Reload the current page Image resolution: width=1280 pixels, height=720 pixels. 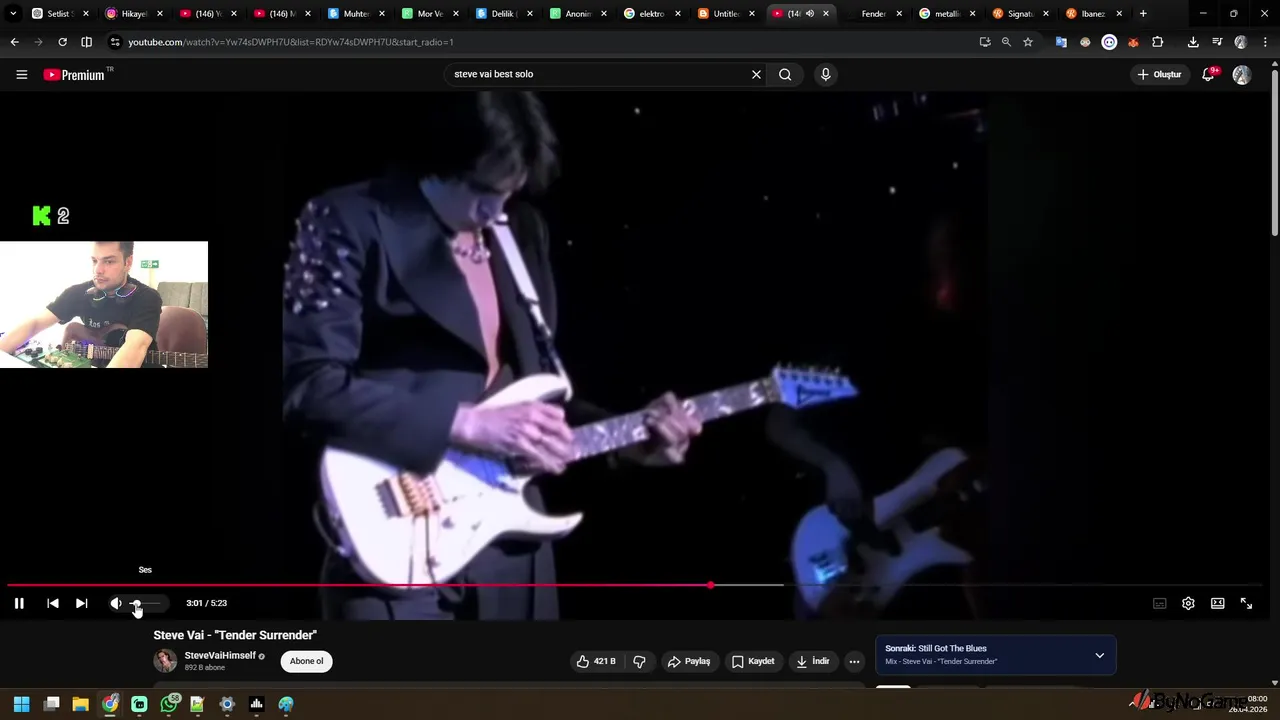point(62,42)
